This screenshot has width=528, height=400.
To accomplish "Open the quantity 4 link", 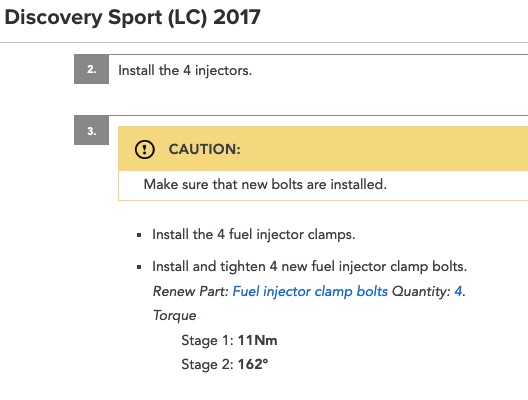I will coord(458,291).
